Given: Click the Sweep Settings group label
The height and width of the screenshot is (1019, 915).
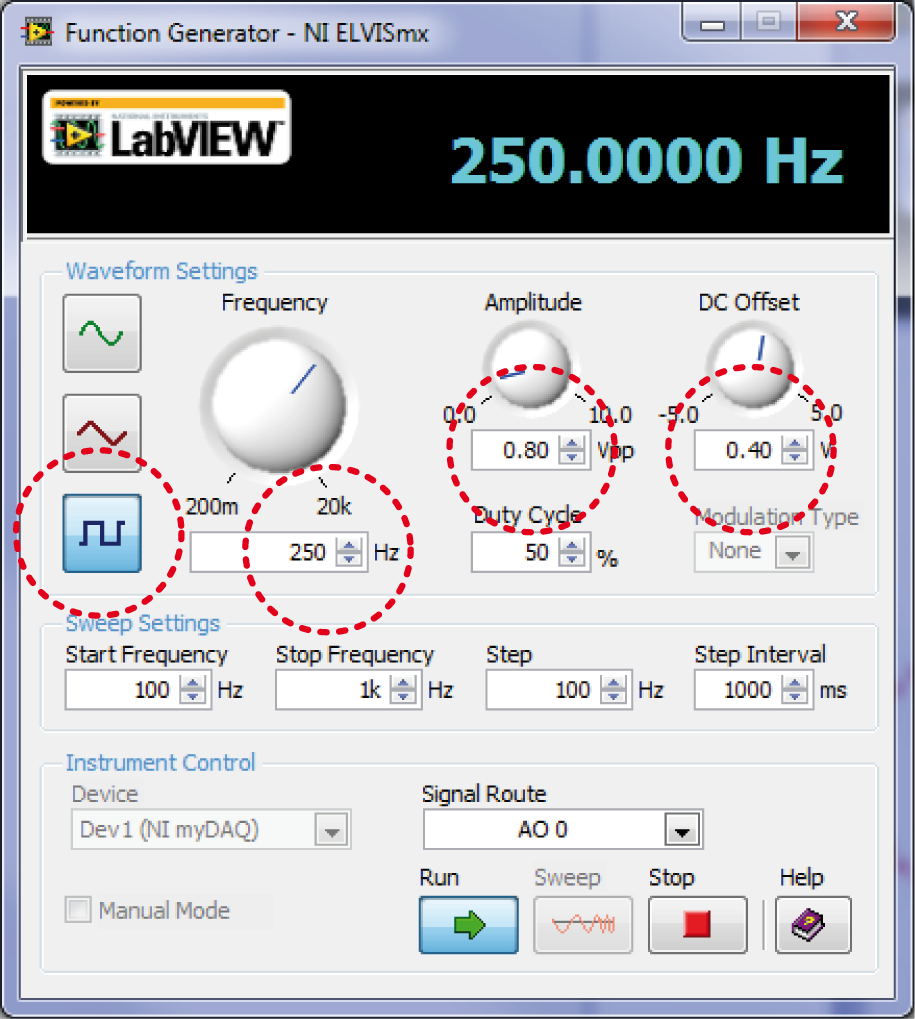Looking at the screenshot, I should 143,623.
